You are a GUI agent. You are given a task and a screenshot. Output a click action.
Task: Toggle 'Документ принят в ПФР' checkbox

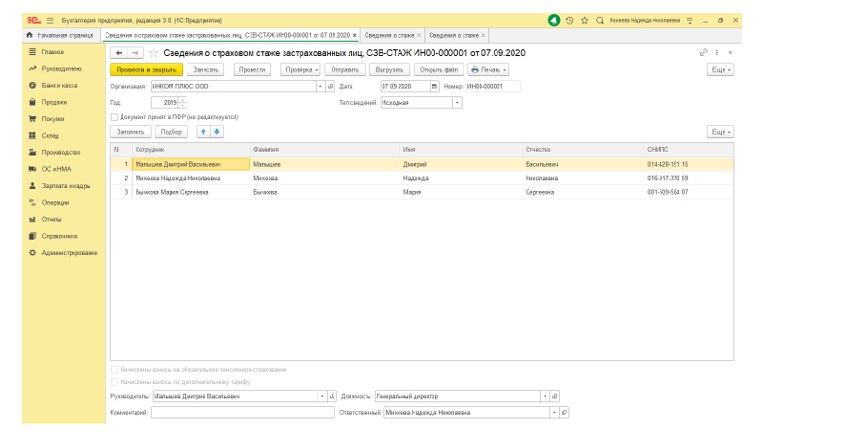tap(114, 117)
